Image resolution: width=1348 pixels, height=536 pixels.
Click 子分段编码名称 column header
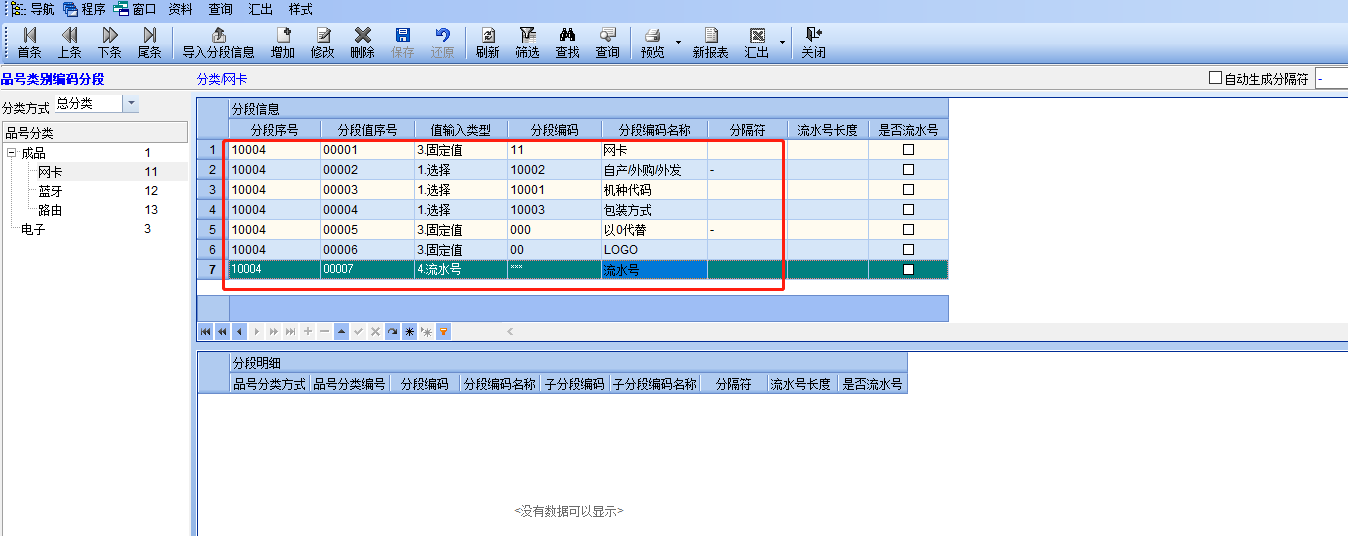(655, 384)
